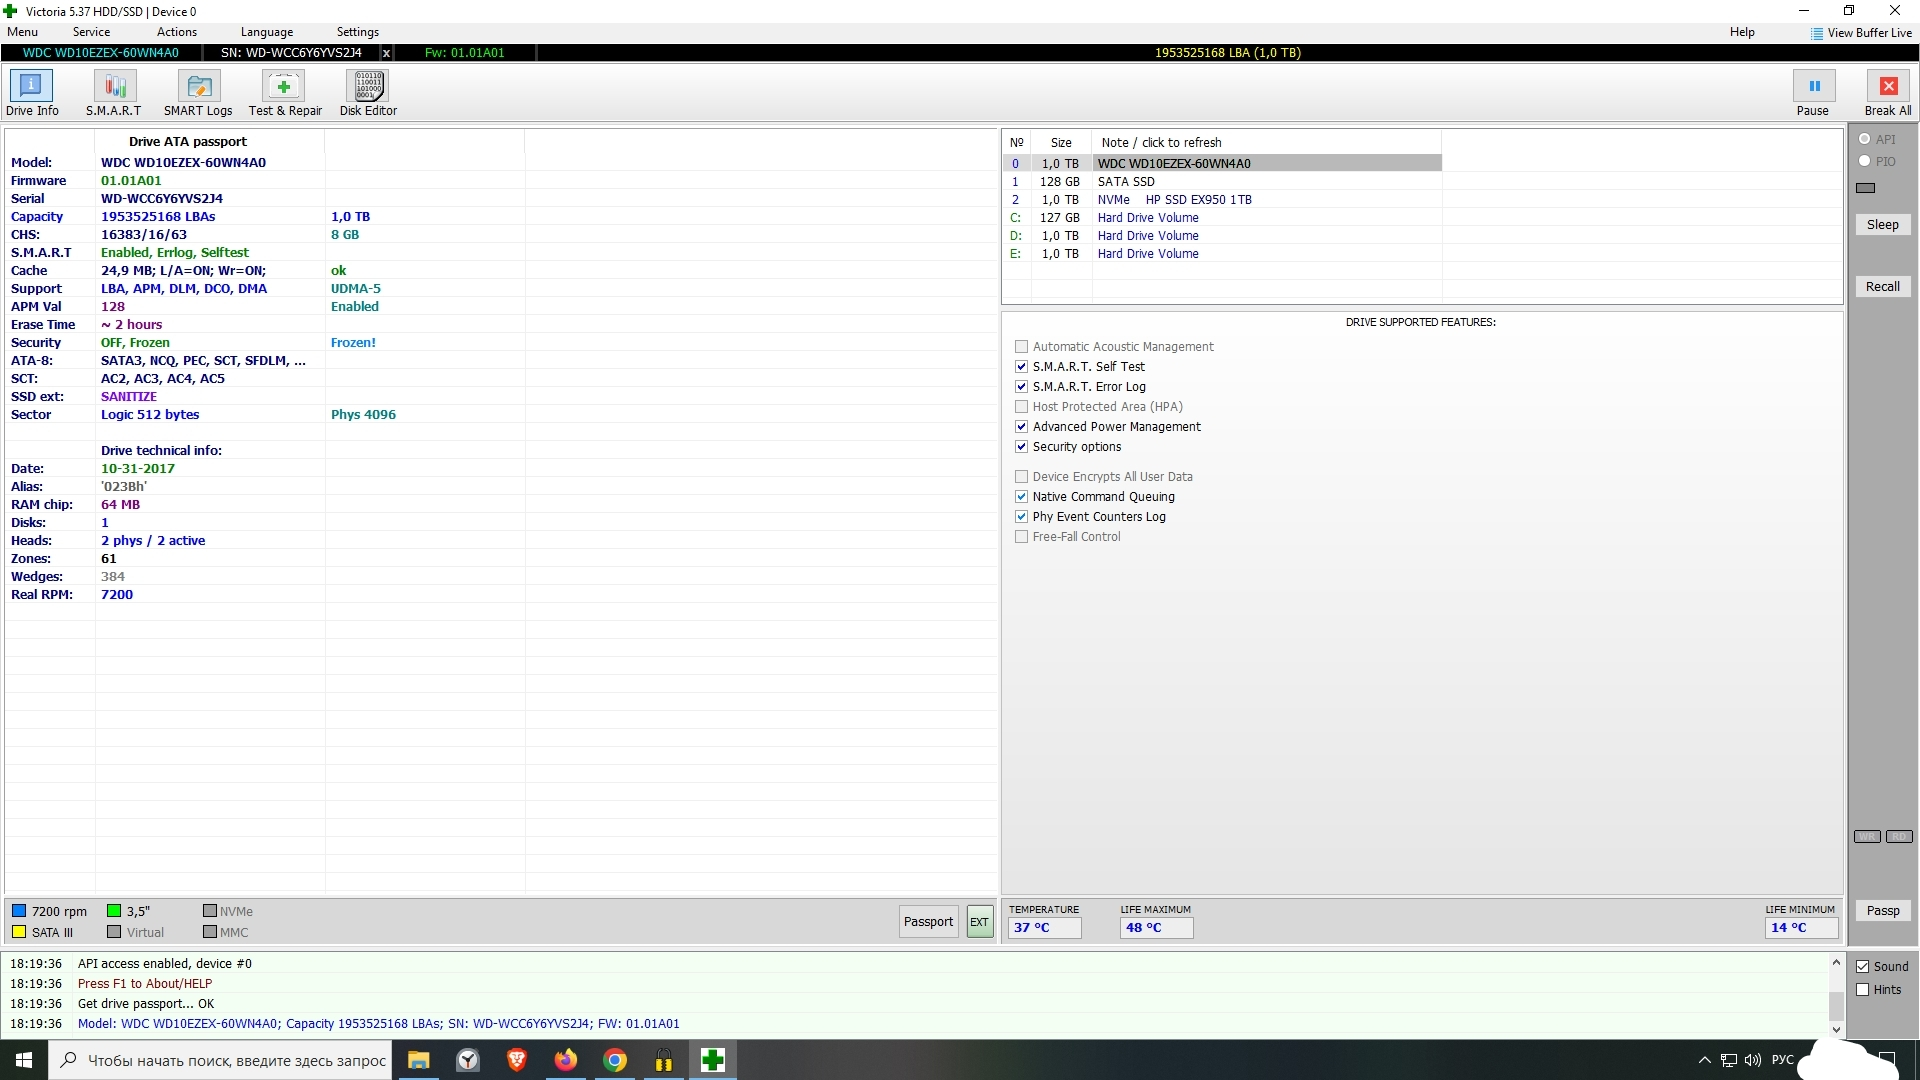The image size is (1920, 1080).
Task: Show hidden tray icons chevron
Action: (x=1705, y=1060)
